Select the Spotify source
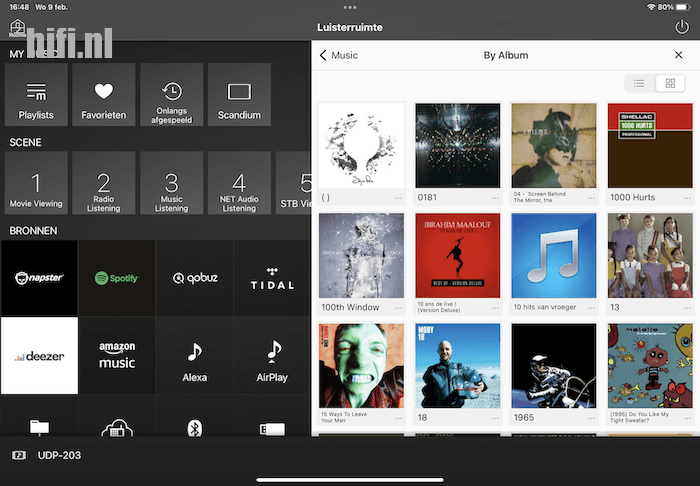Image resolution: width=700 pixels, height=486 pixels. [117, 278]
